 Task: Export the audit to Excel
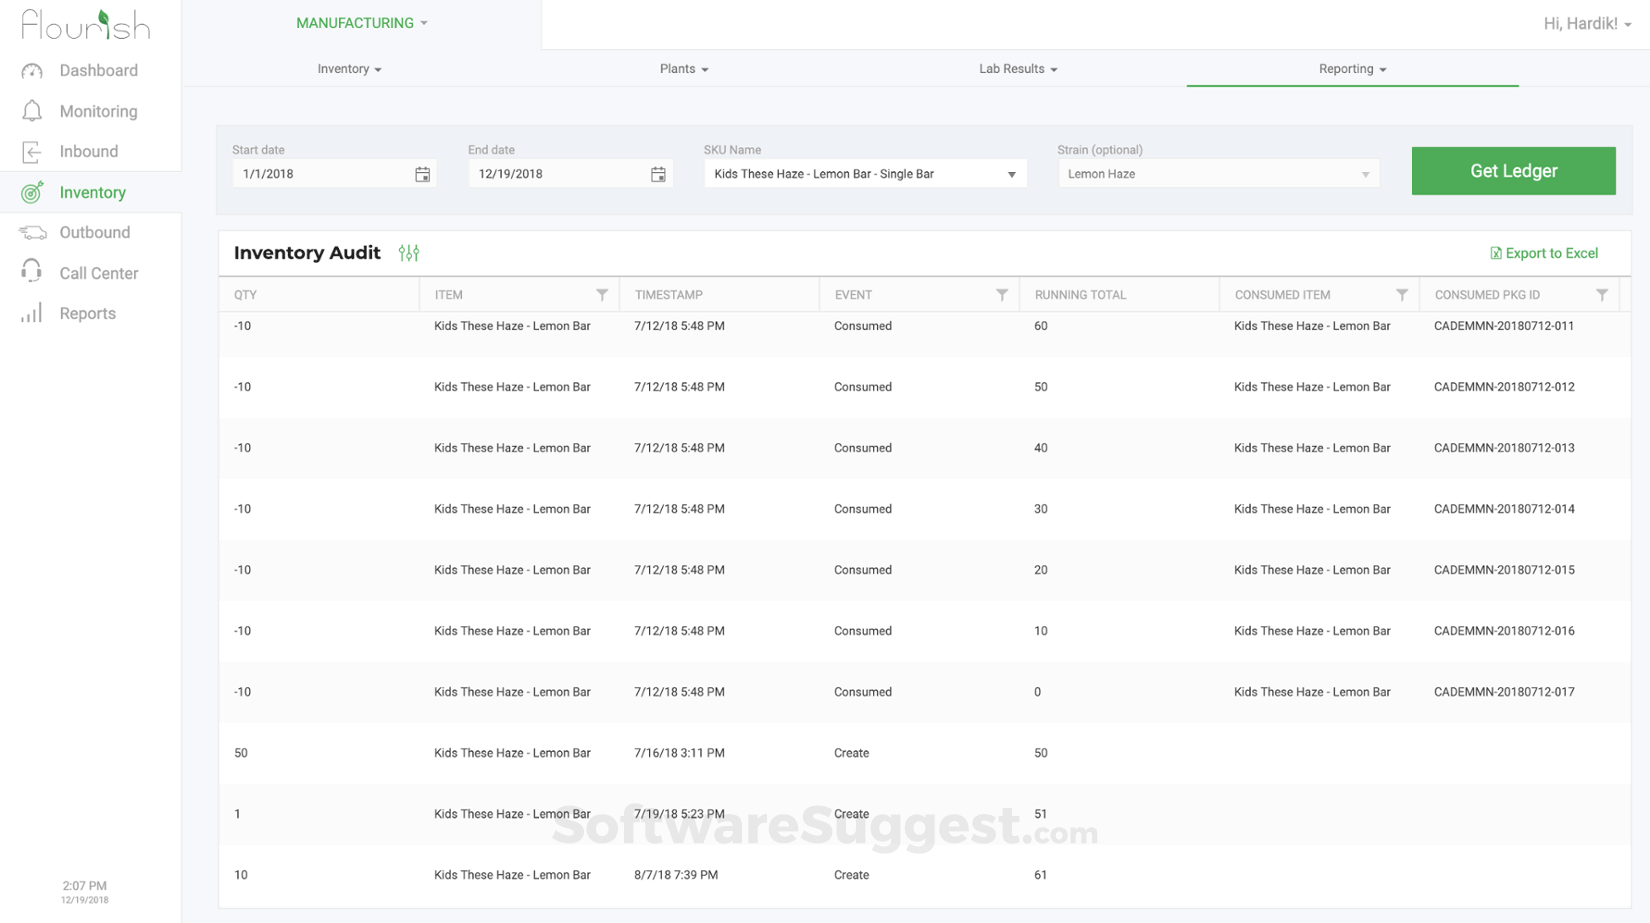pos(1544,253)
